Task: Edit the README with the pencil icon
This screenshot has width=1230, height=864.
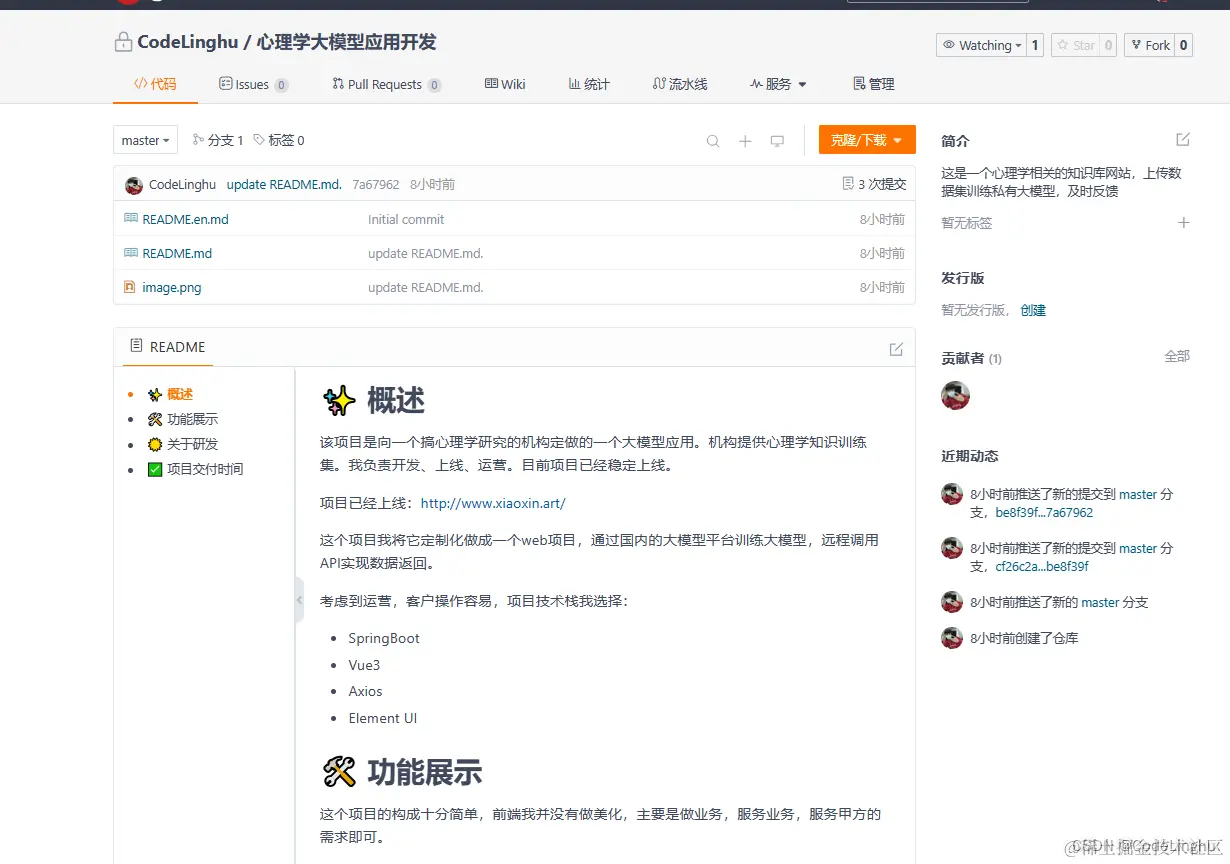Action: (x=895, y=346)
